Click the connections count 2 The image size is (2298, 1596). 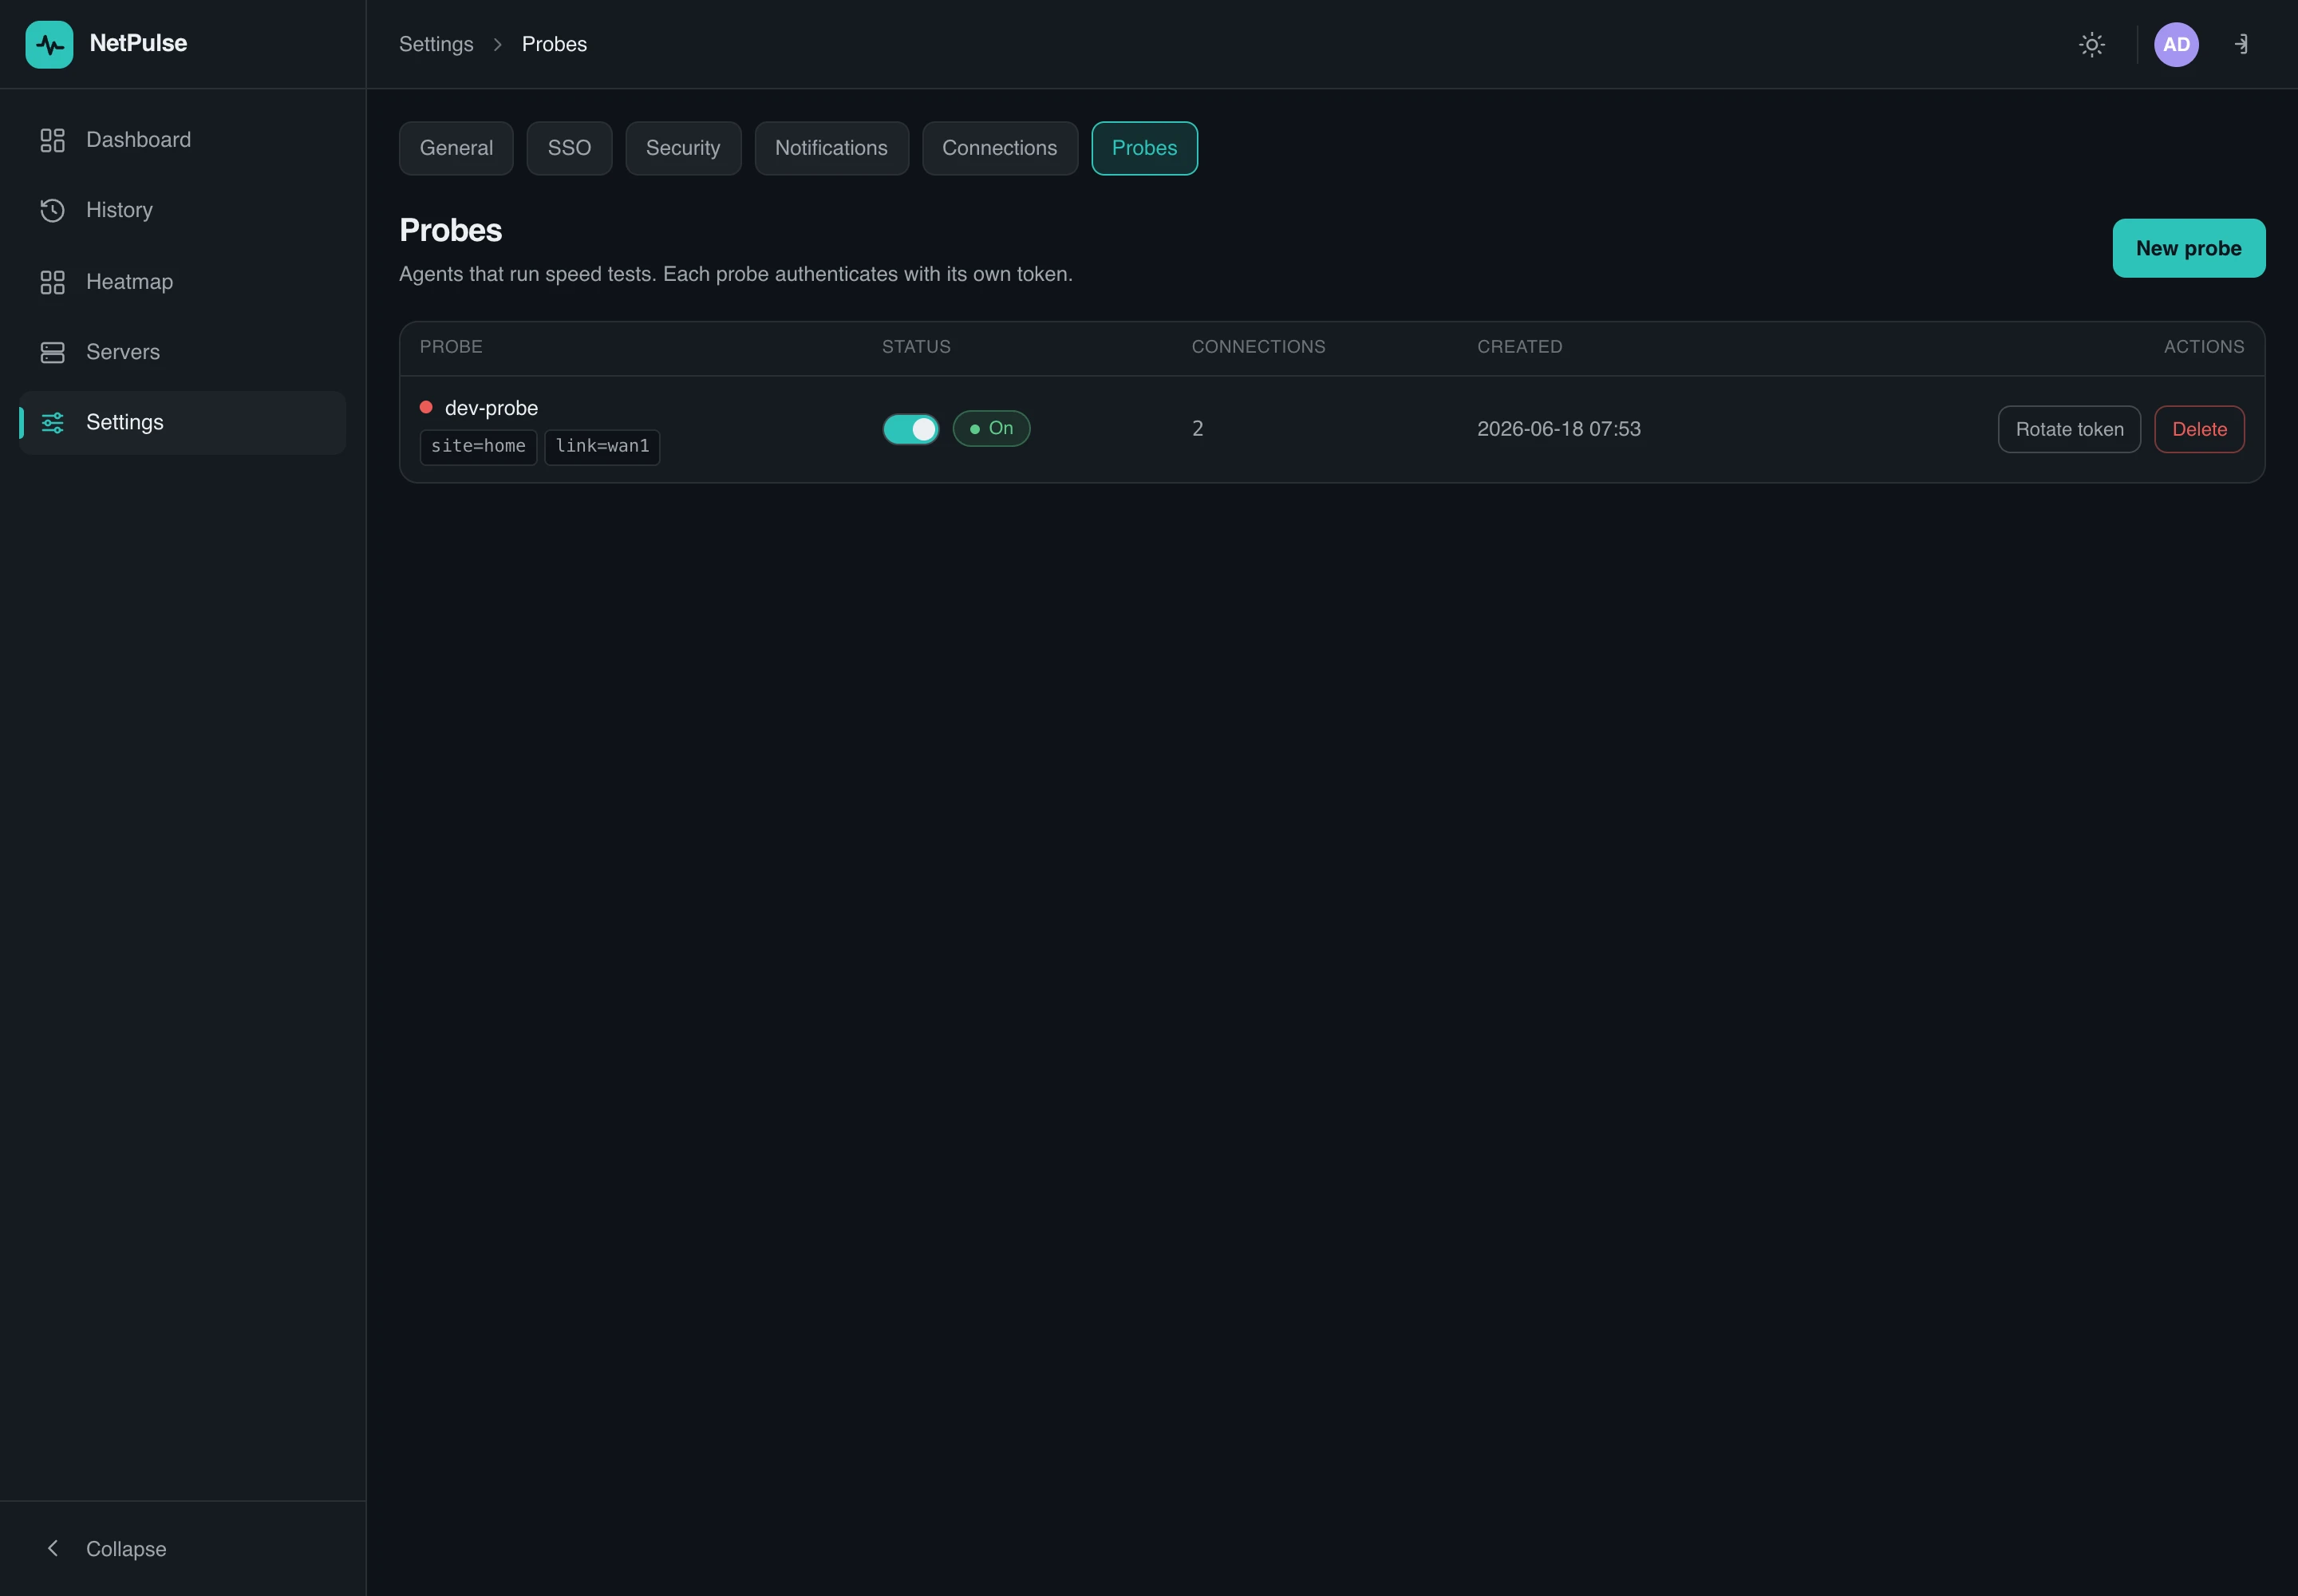(x=1197, y=429)
